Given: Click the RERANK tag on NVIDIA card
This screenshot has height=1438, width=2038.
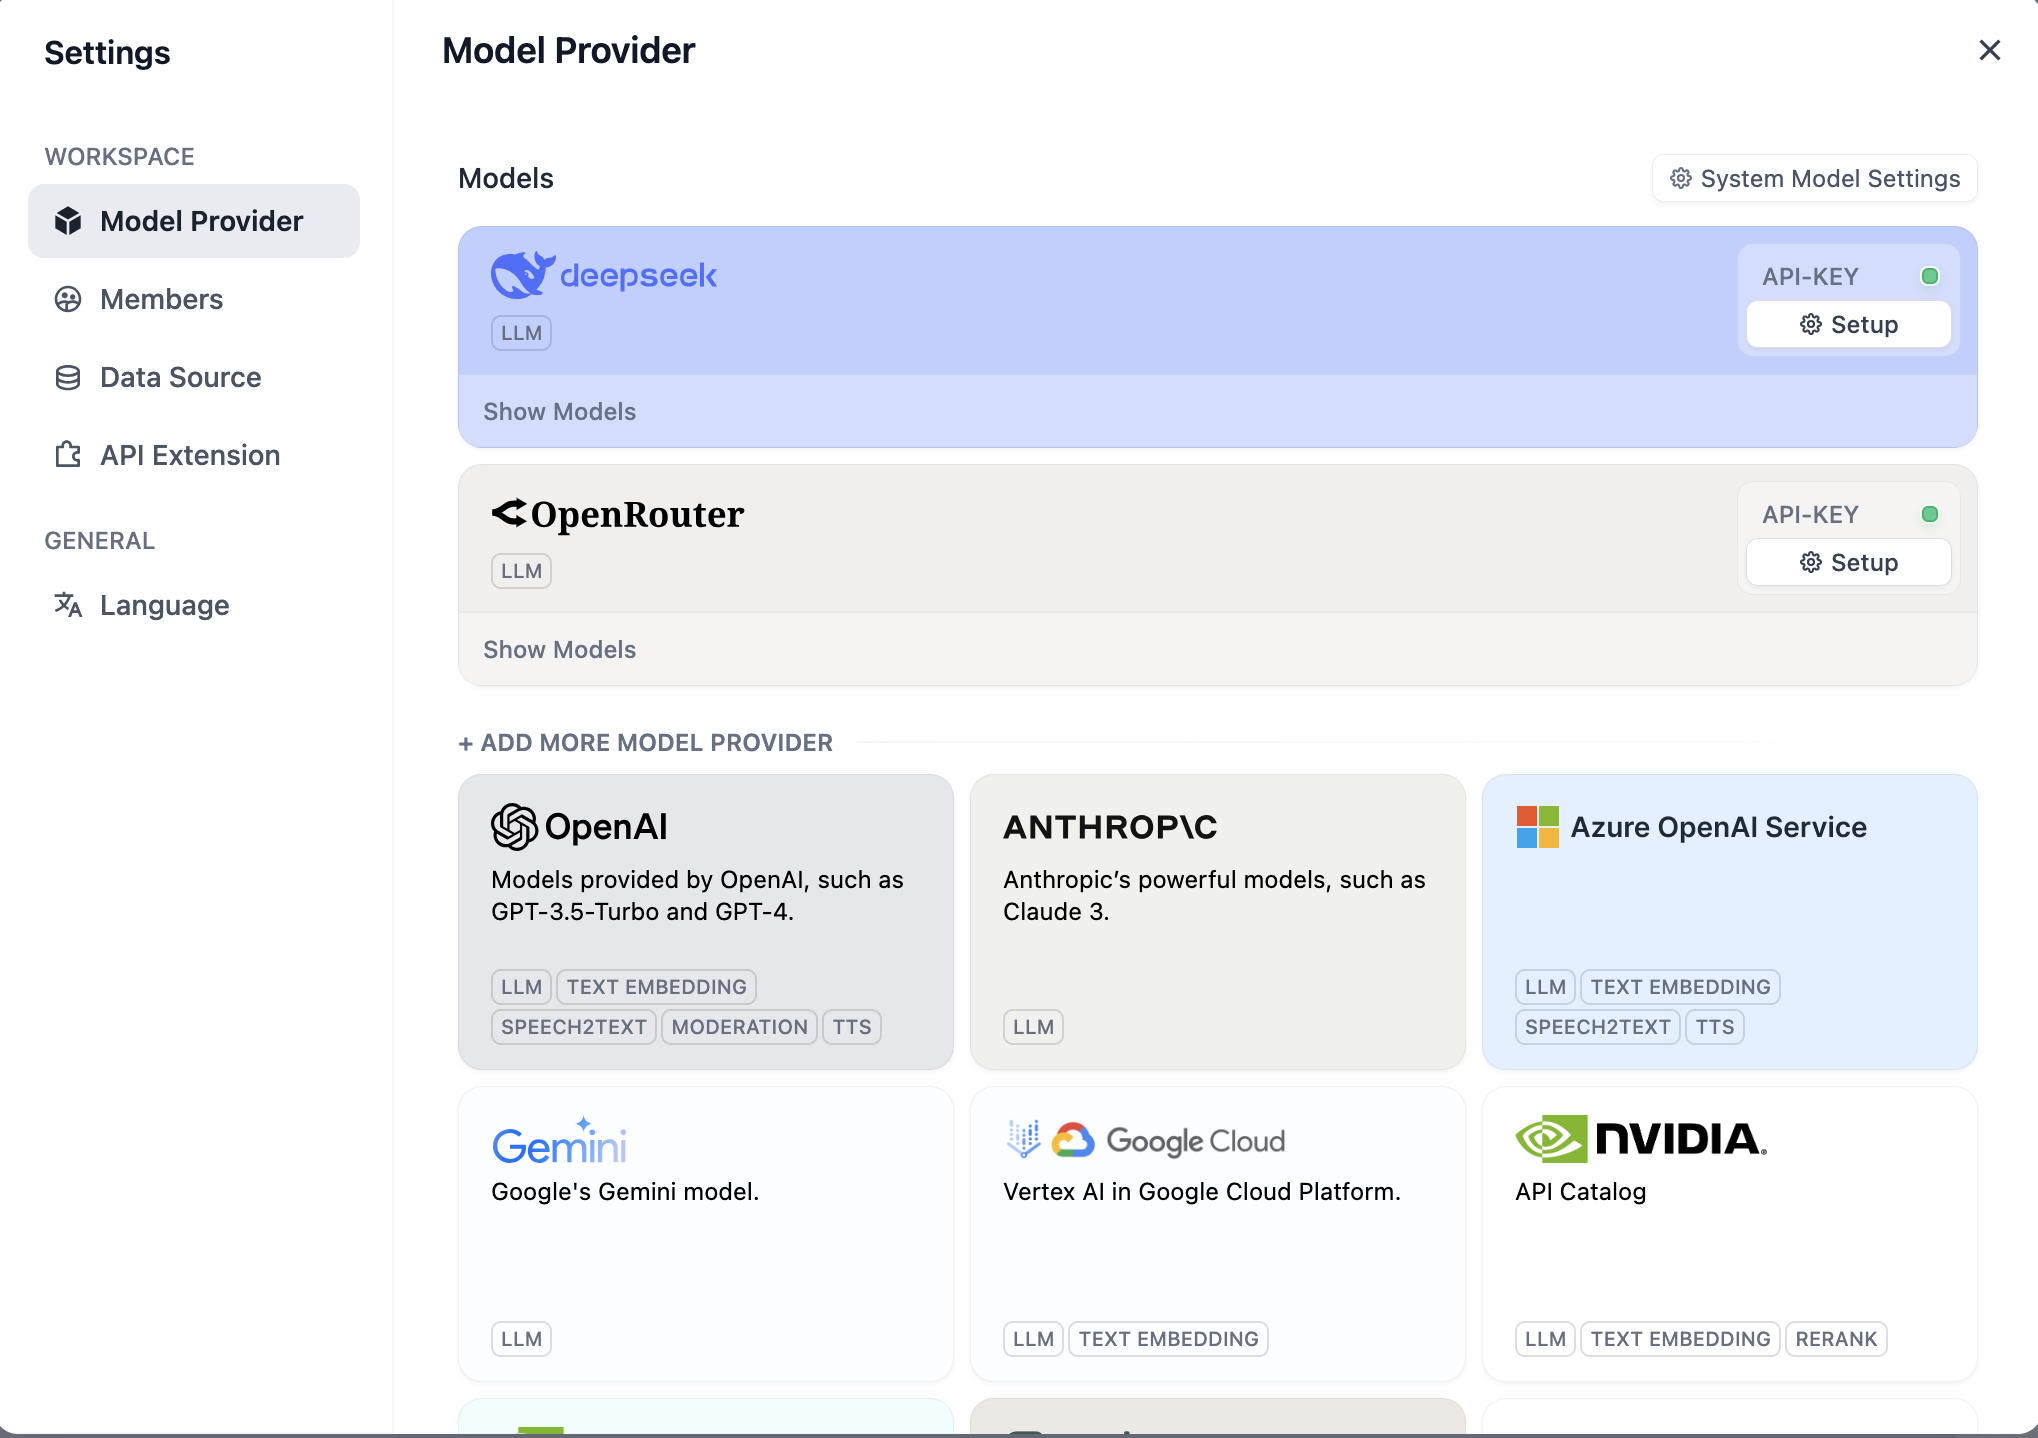Looking at the screenshot, I should 1836,1339.
